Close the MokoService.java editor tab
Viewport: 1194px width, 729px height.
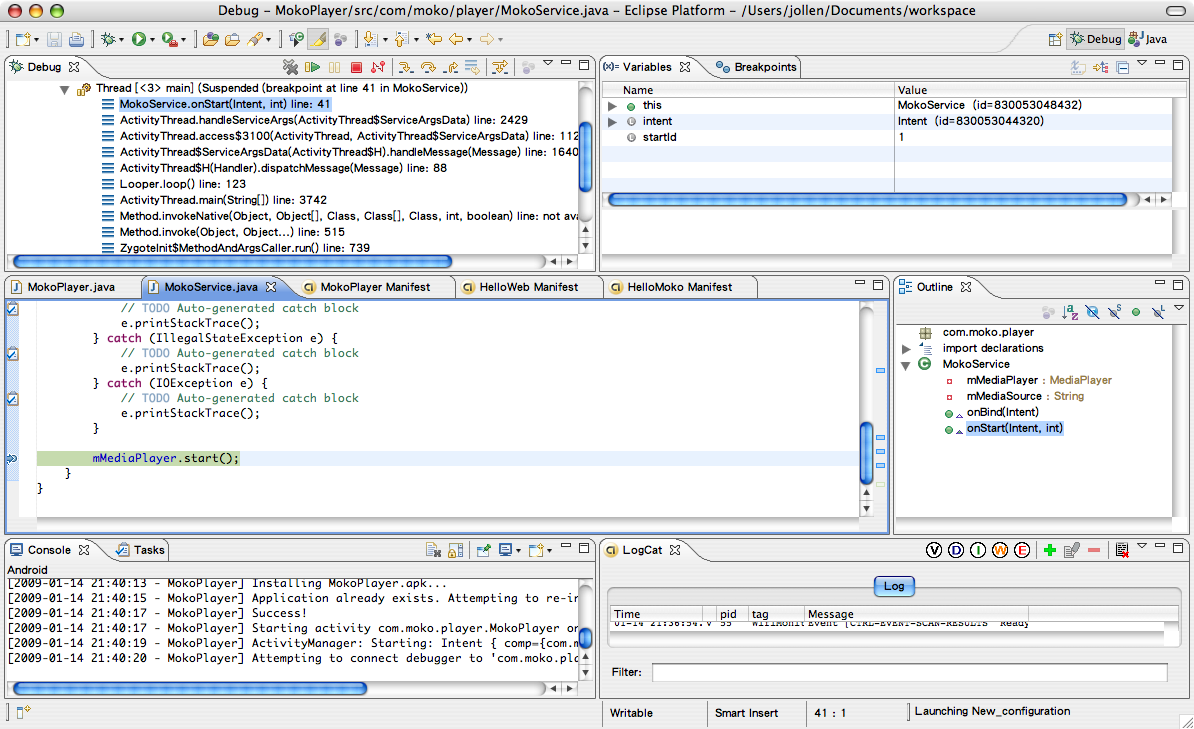click(271, 287)
